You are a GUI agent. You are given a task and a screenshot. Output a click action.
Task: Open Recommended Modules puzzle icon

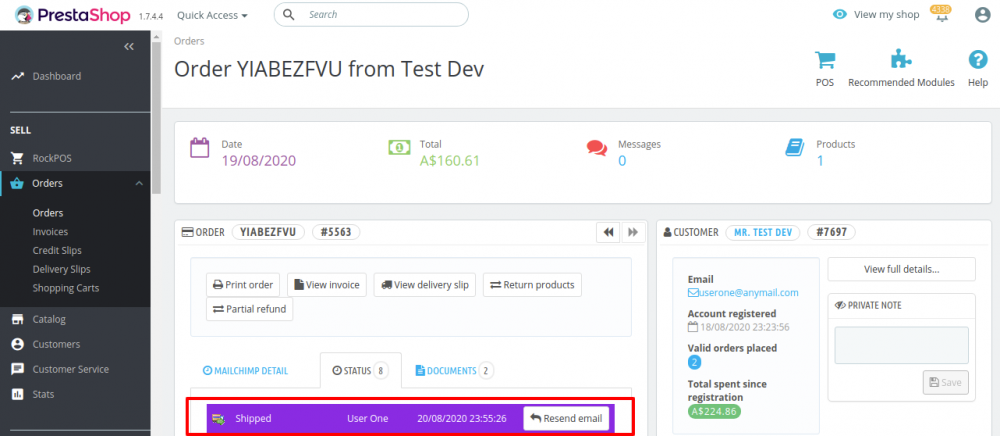coord(901,60)
